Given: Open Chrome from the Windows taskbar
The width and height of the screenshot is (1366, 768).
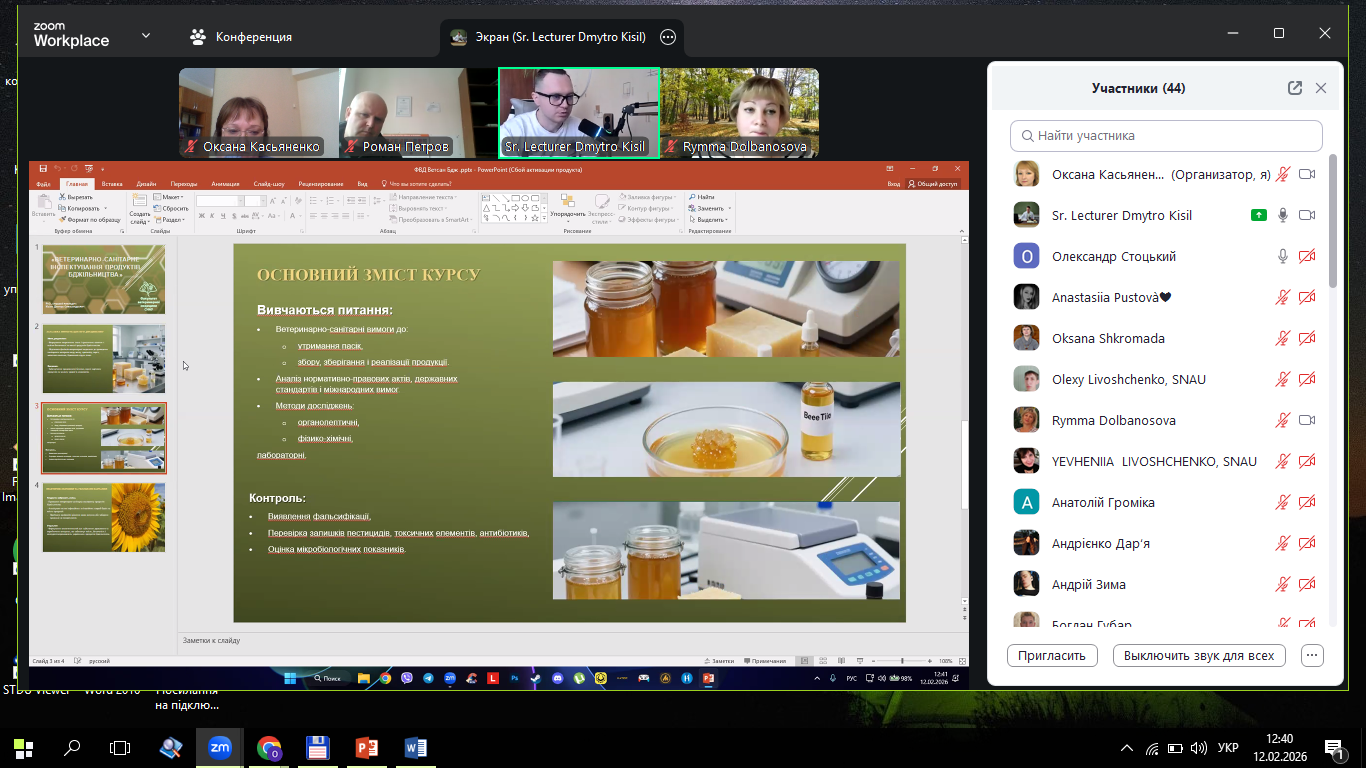Looking at the screenshot, I should 269,747.
